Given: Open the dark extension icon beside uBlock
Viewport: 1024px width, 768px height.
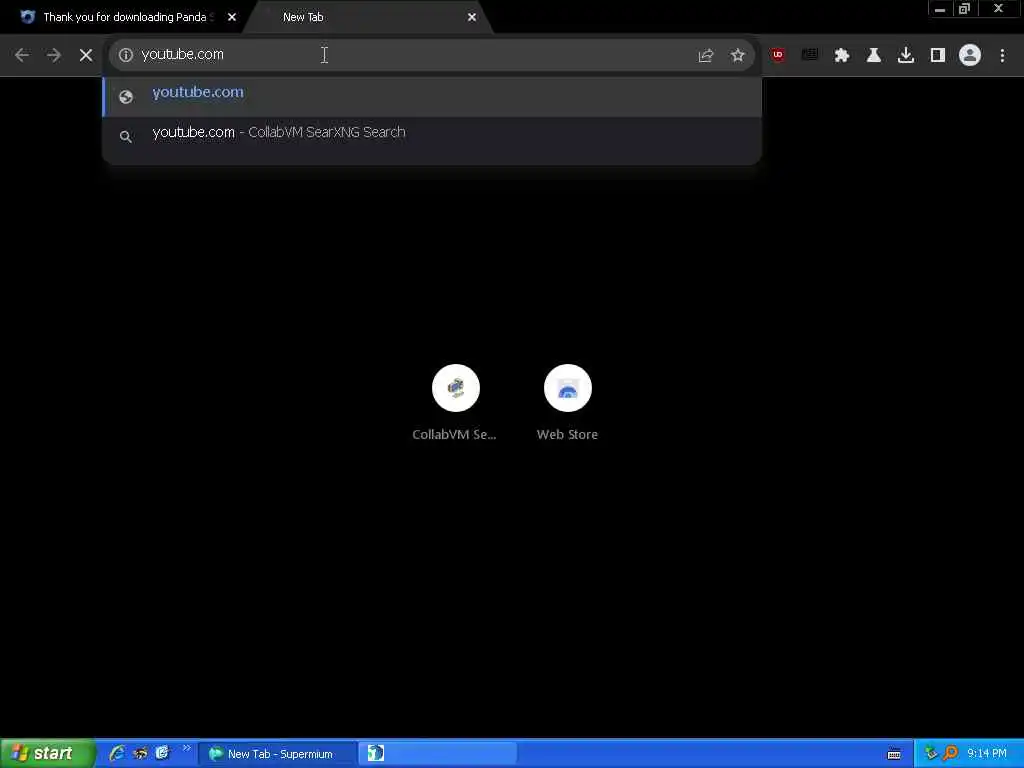Looking at the screenshot, I should coord(810,56).
